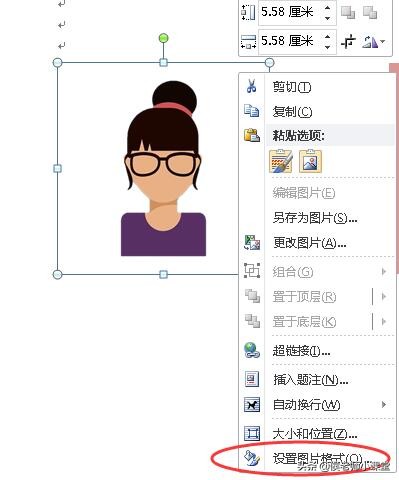Choose the Keep Source Formatting paste option
The width and height of the screenshot is (399, 480).
(x=281, y=161)
